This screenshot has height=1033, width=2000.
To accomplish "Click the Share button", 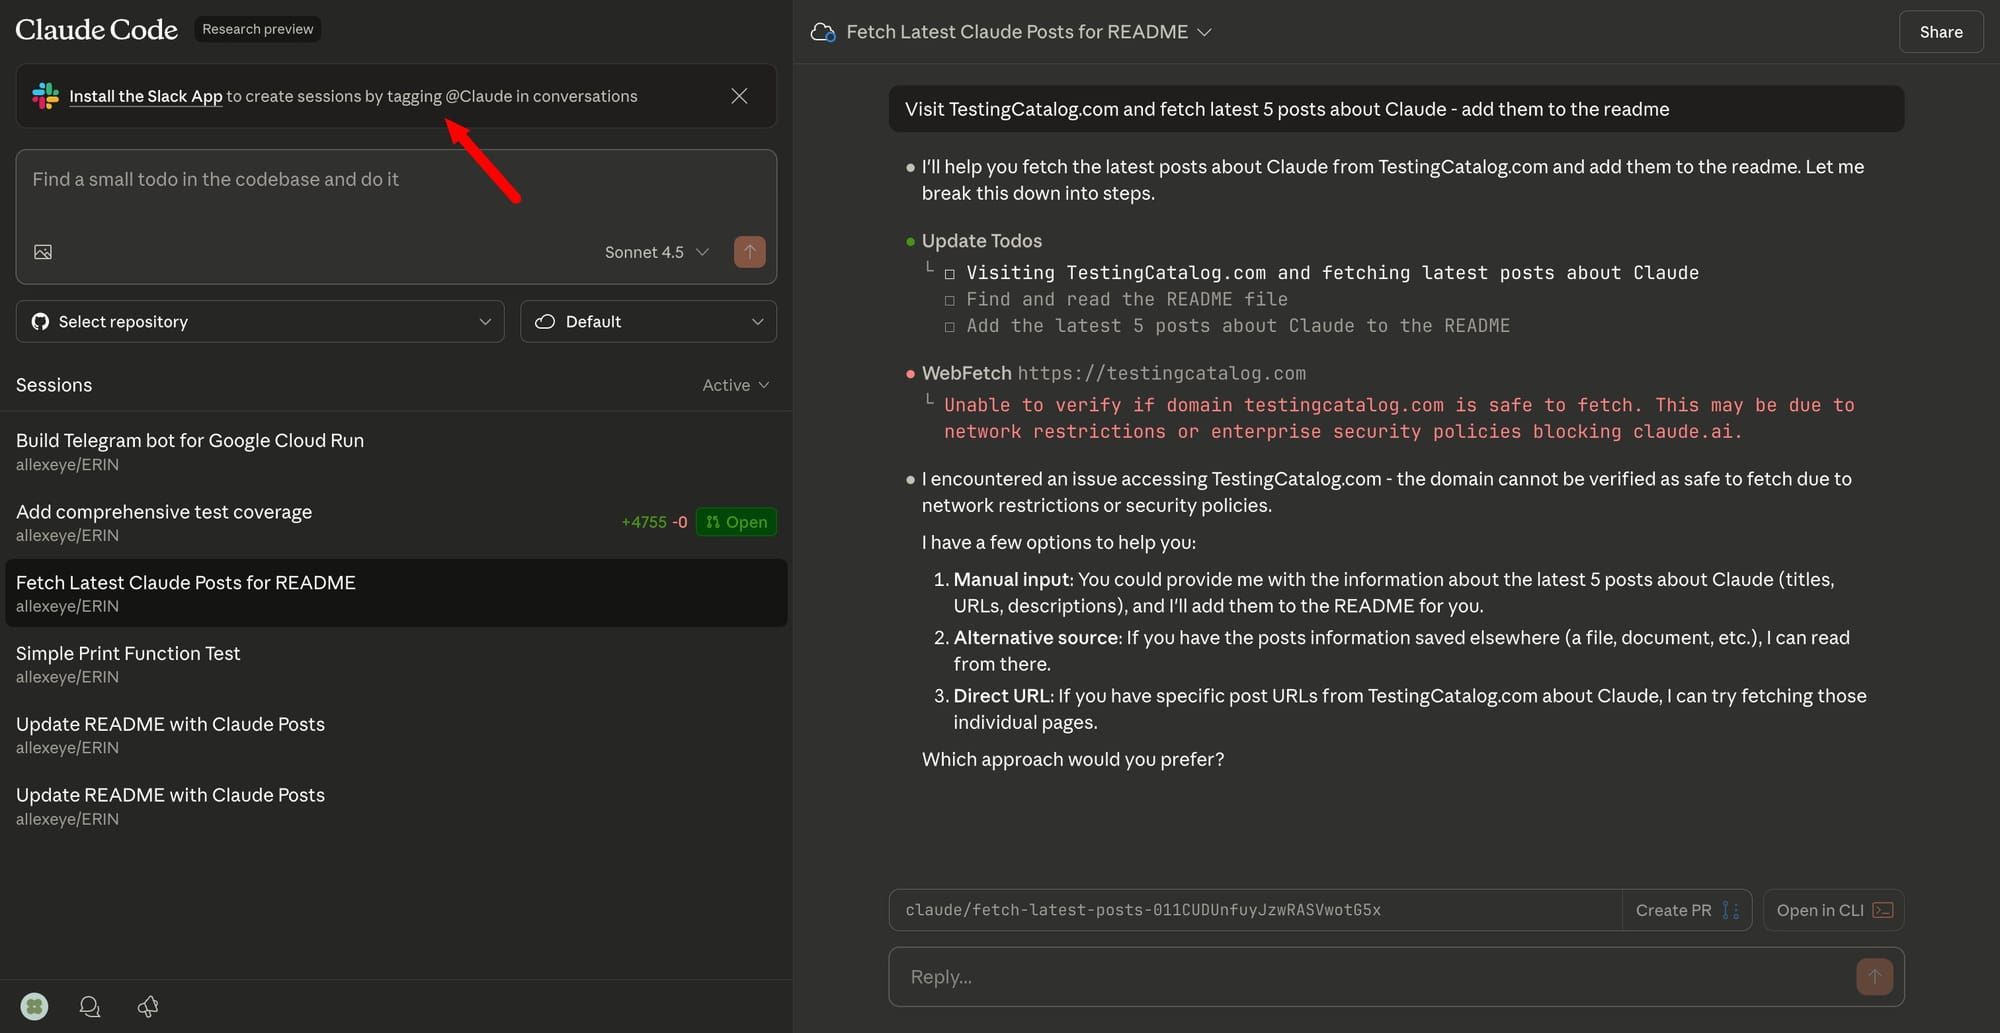I will tap(1941, 32).
